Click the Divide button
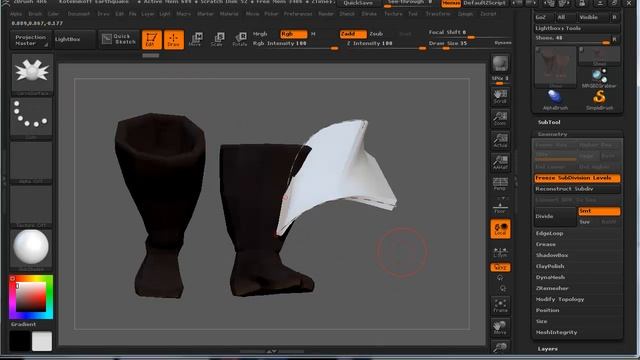This screenshot has width=640, height=360. 555,216
